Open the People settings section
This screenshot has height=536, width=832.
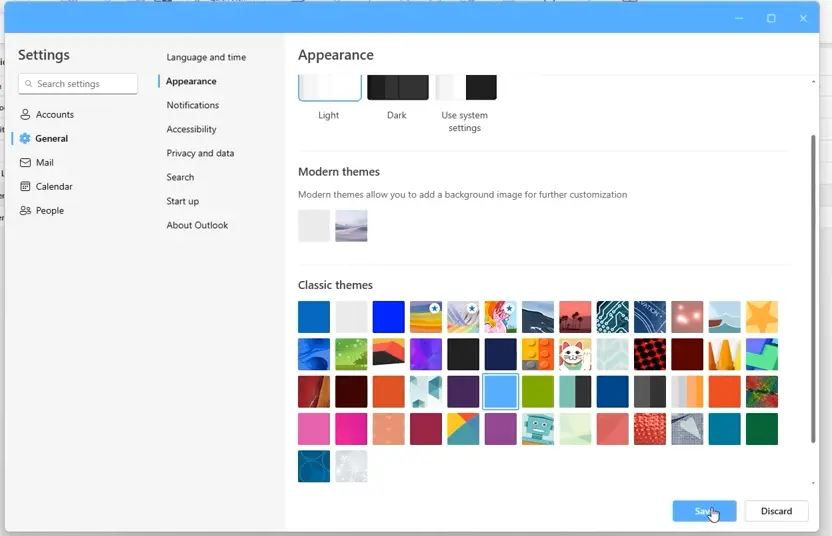pos(42,210)
